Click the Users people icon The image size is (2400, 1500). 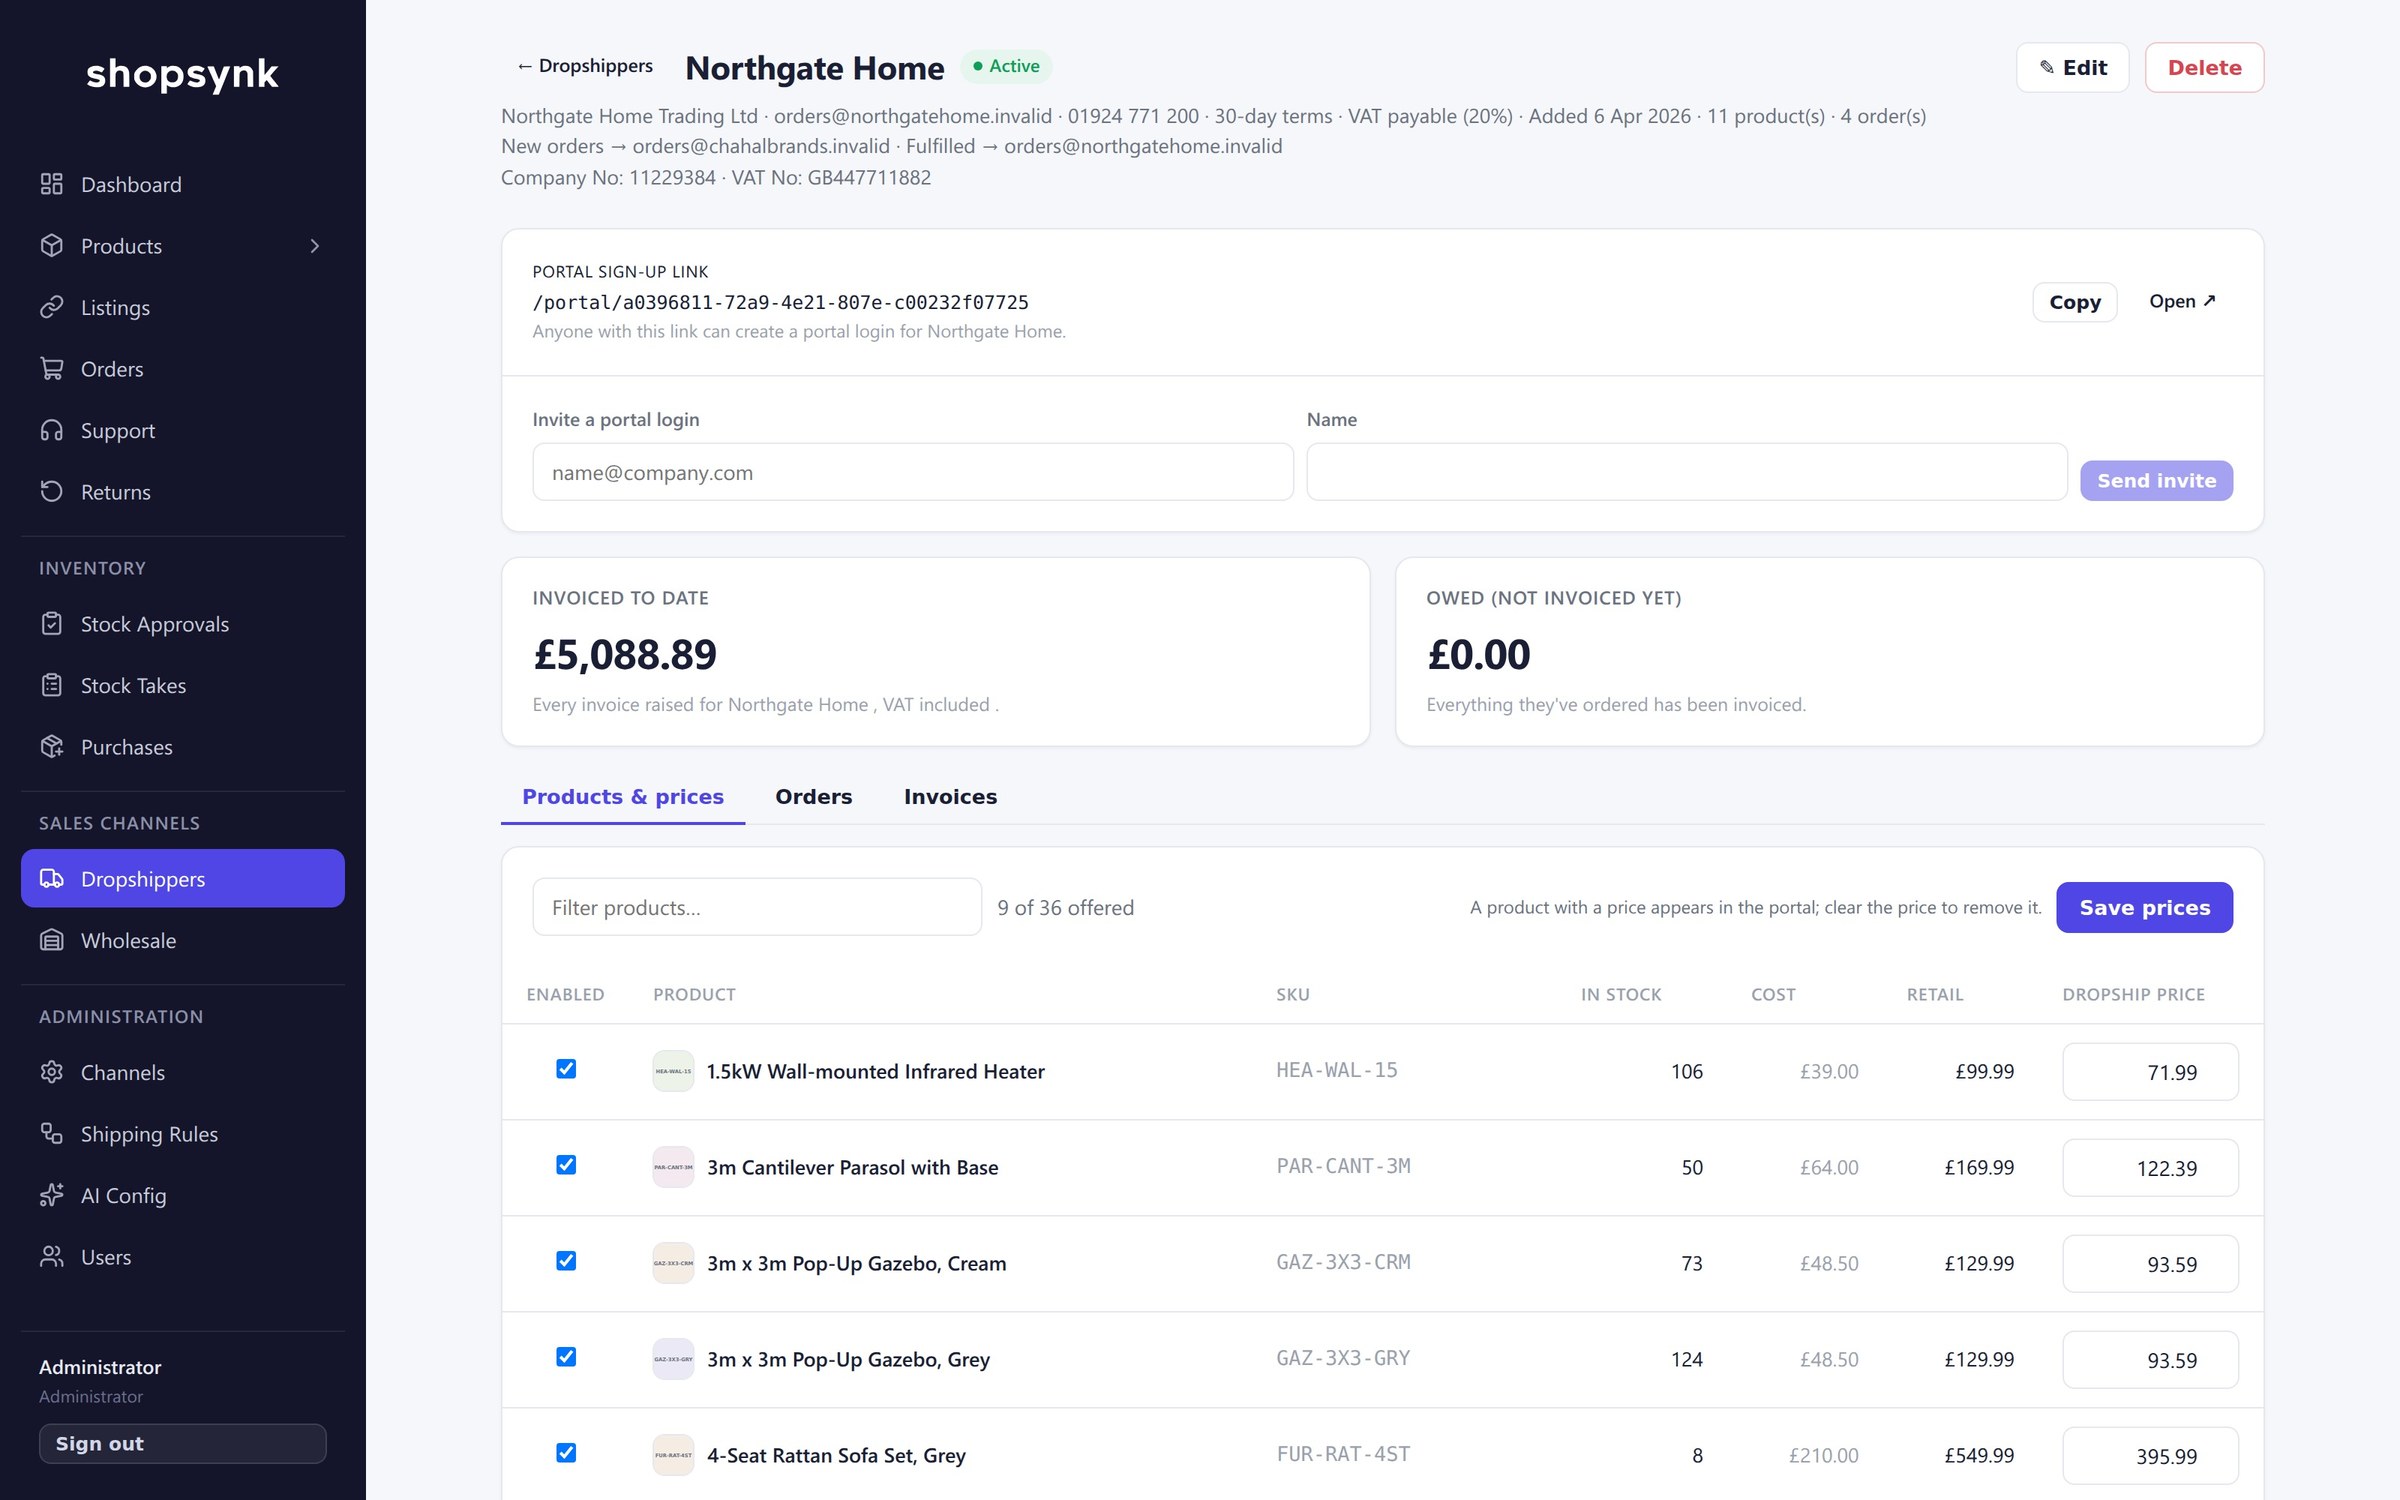pyautogui.click(x=52, y=1257)
